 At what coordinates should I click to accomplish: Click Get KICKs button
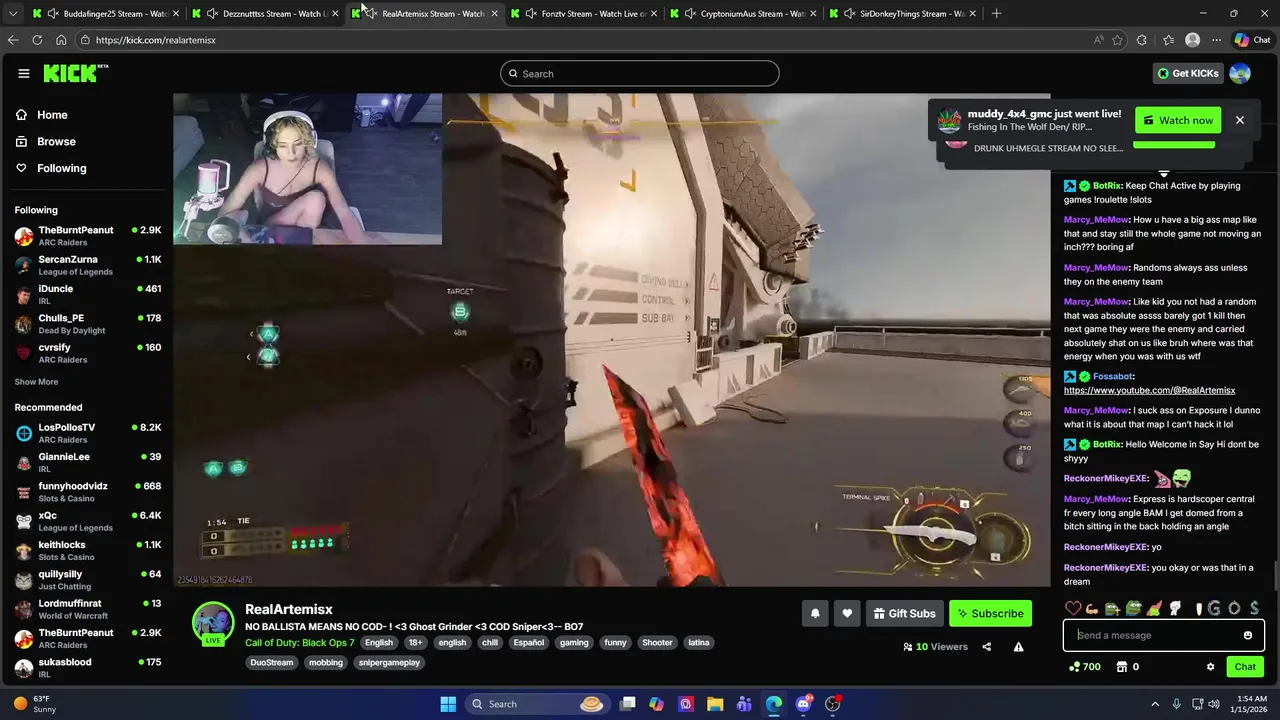pyautogui.click(x=1188, y=73)
